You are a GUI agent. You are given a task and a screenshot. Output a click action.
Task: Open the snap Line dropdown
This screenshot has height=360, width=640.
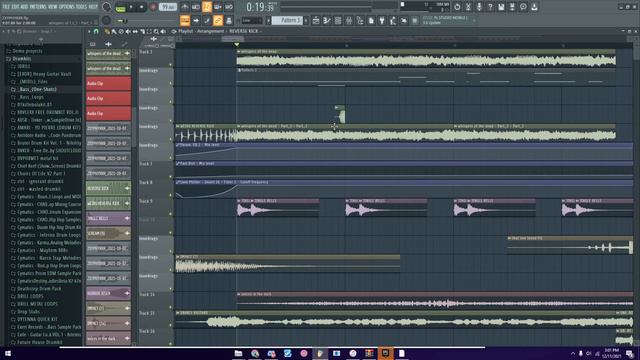(252, 20)
